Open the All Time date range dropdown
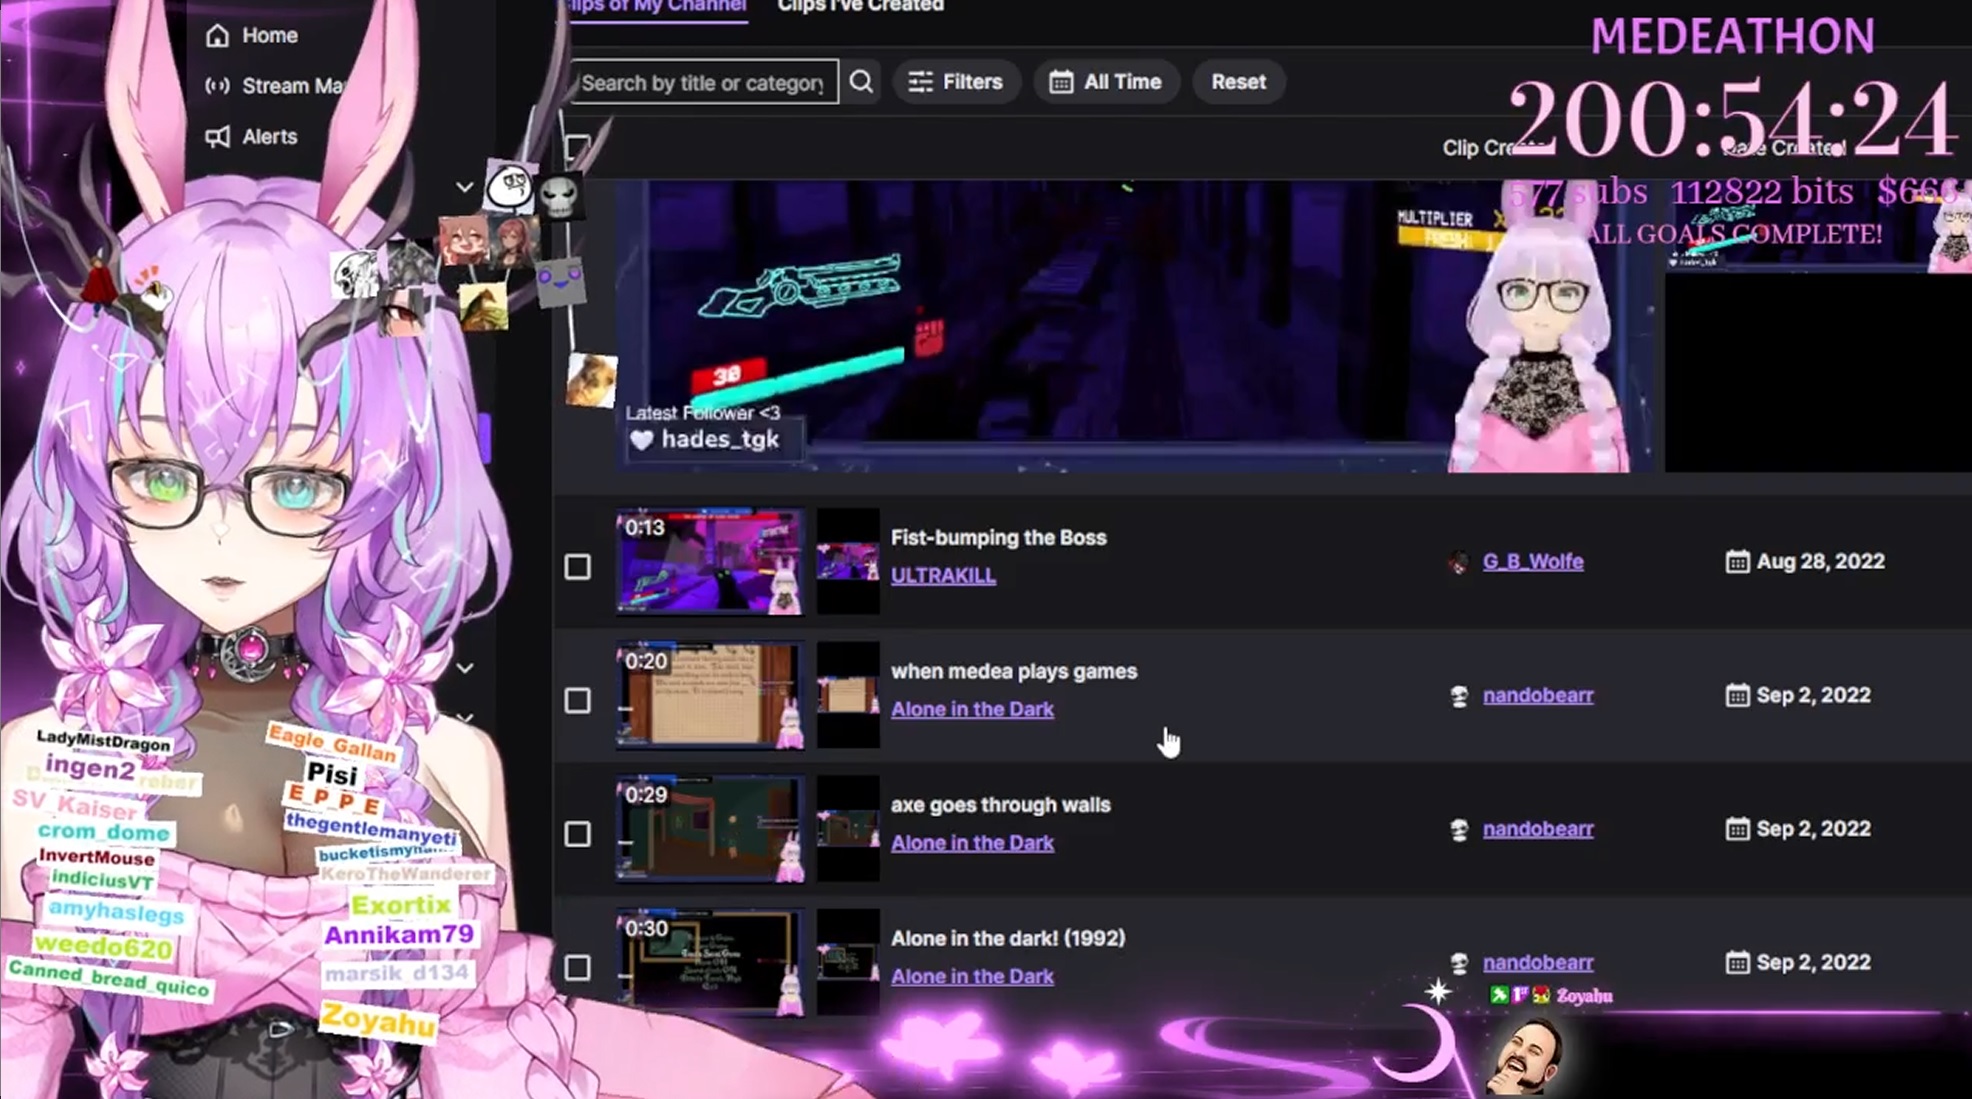 (x=1106, y=82)
